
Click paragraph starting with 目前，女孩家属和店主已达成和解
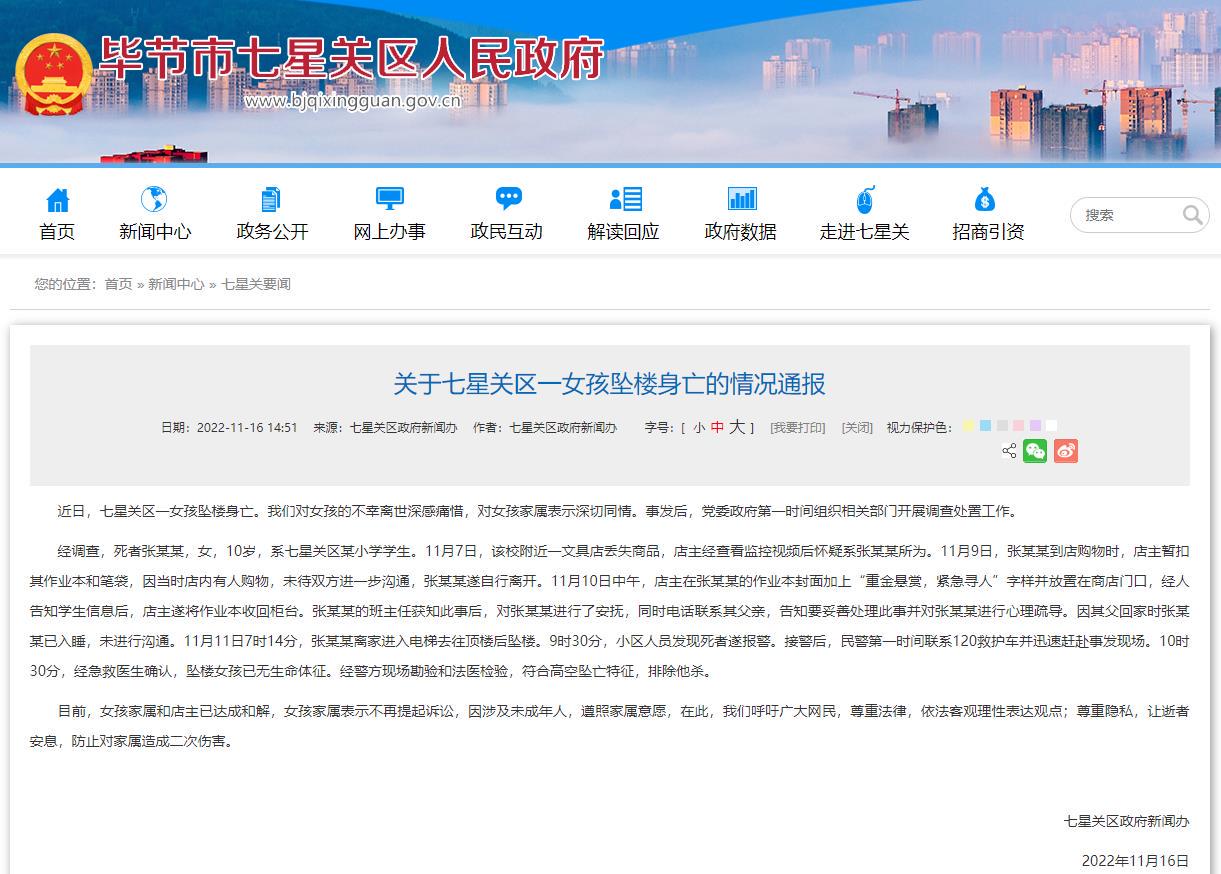pos(609,727)
